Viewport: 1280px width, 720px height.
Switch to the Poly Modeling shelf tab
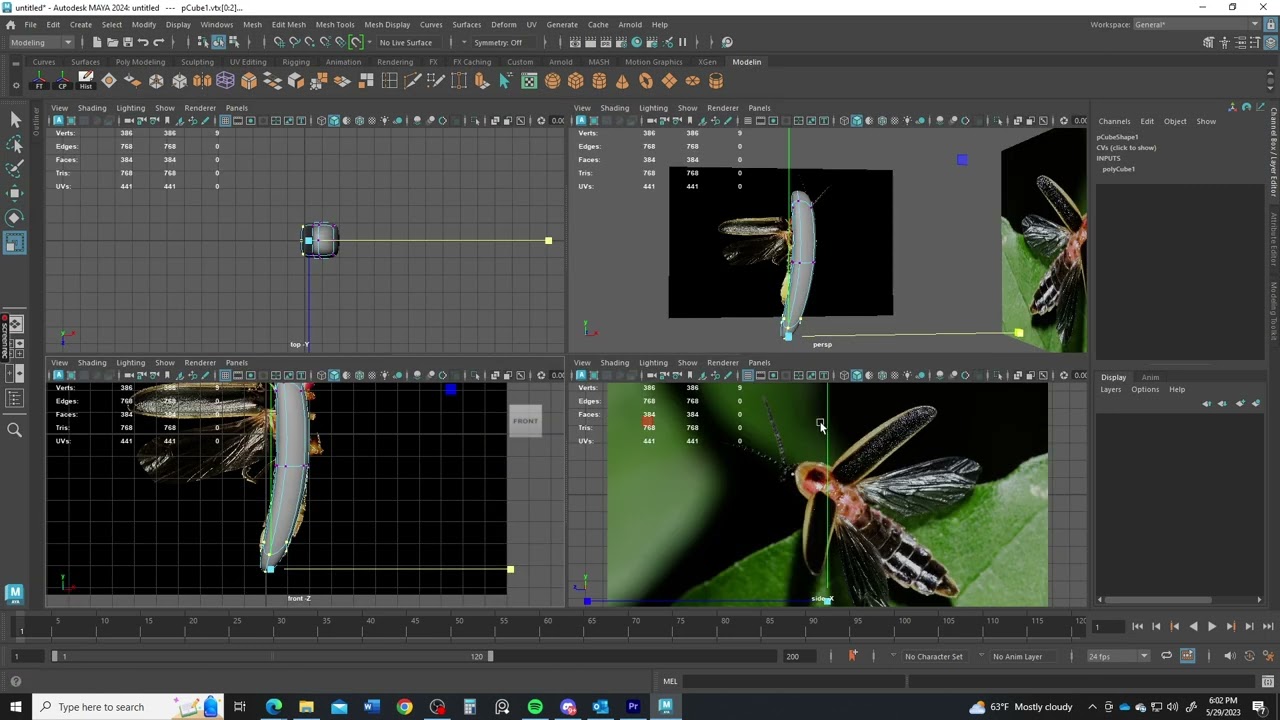[140, 62]
